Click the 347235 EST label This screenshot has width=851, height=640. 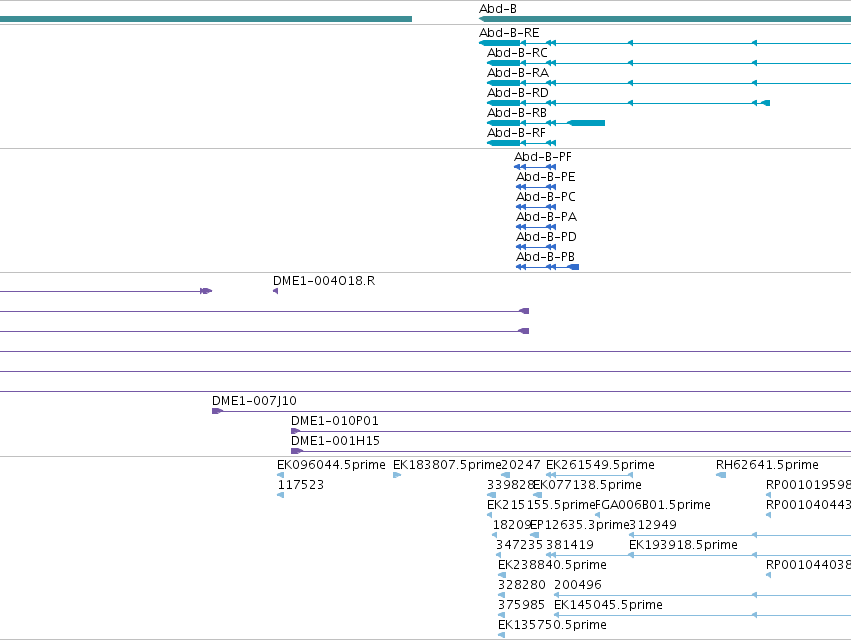click(519, 545)
